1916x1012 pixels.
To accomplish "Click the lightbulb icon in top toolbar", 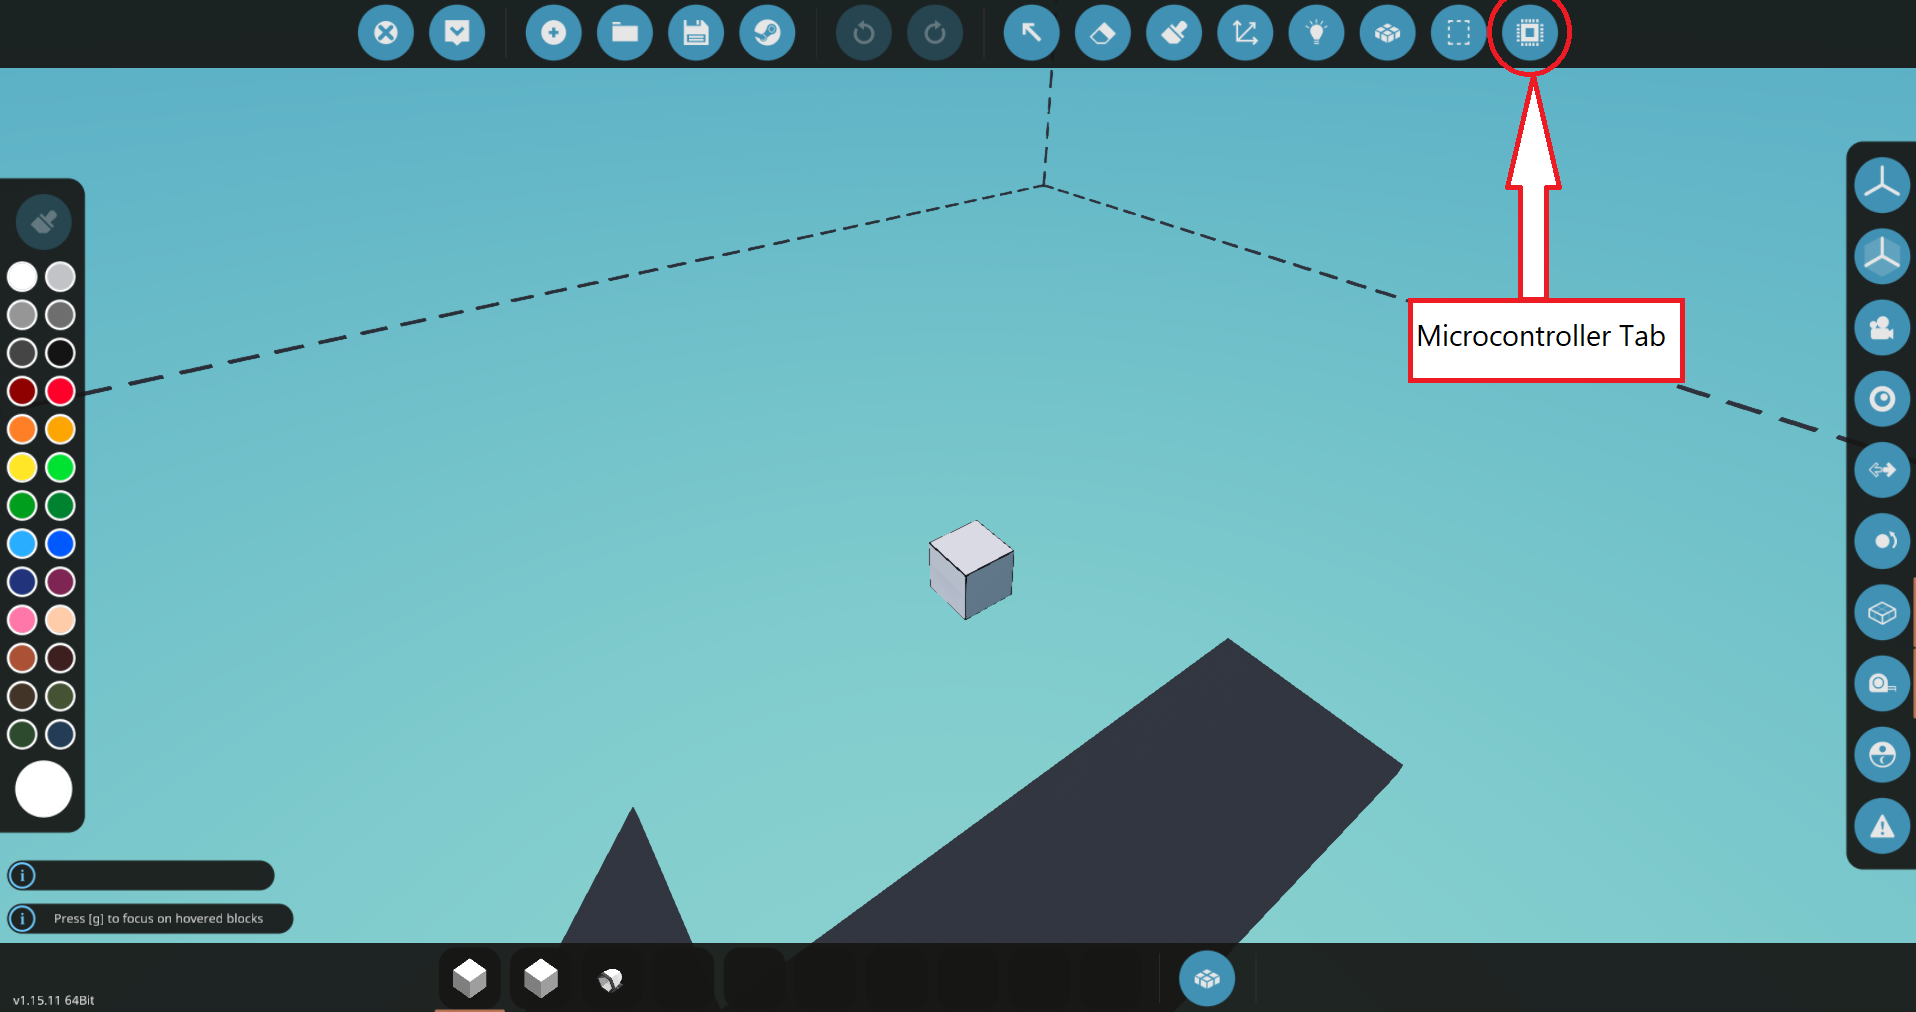I will (1316, 33).
